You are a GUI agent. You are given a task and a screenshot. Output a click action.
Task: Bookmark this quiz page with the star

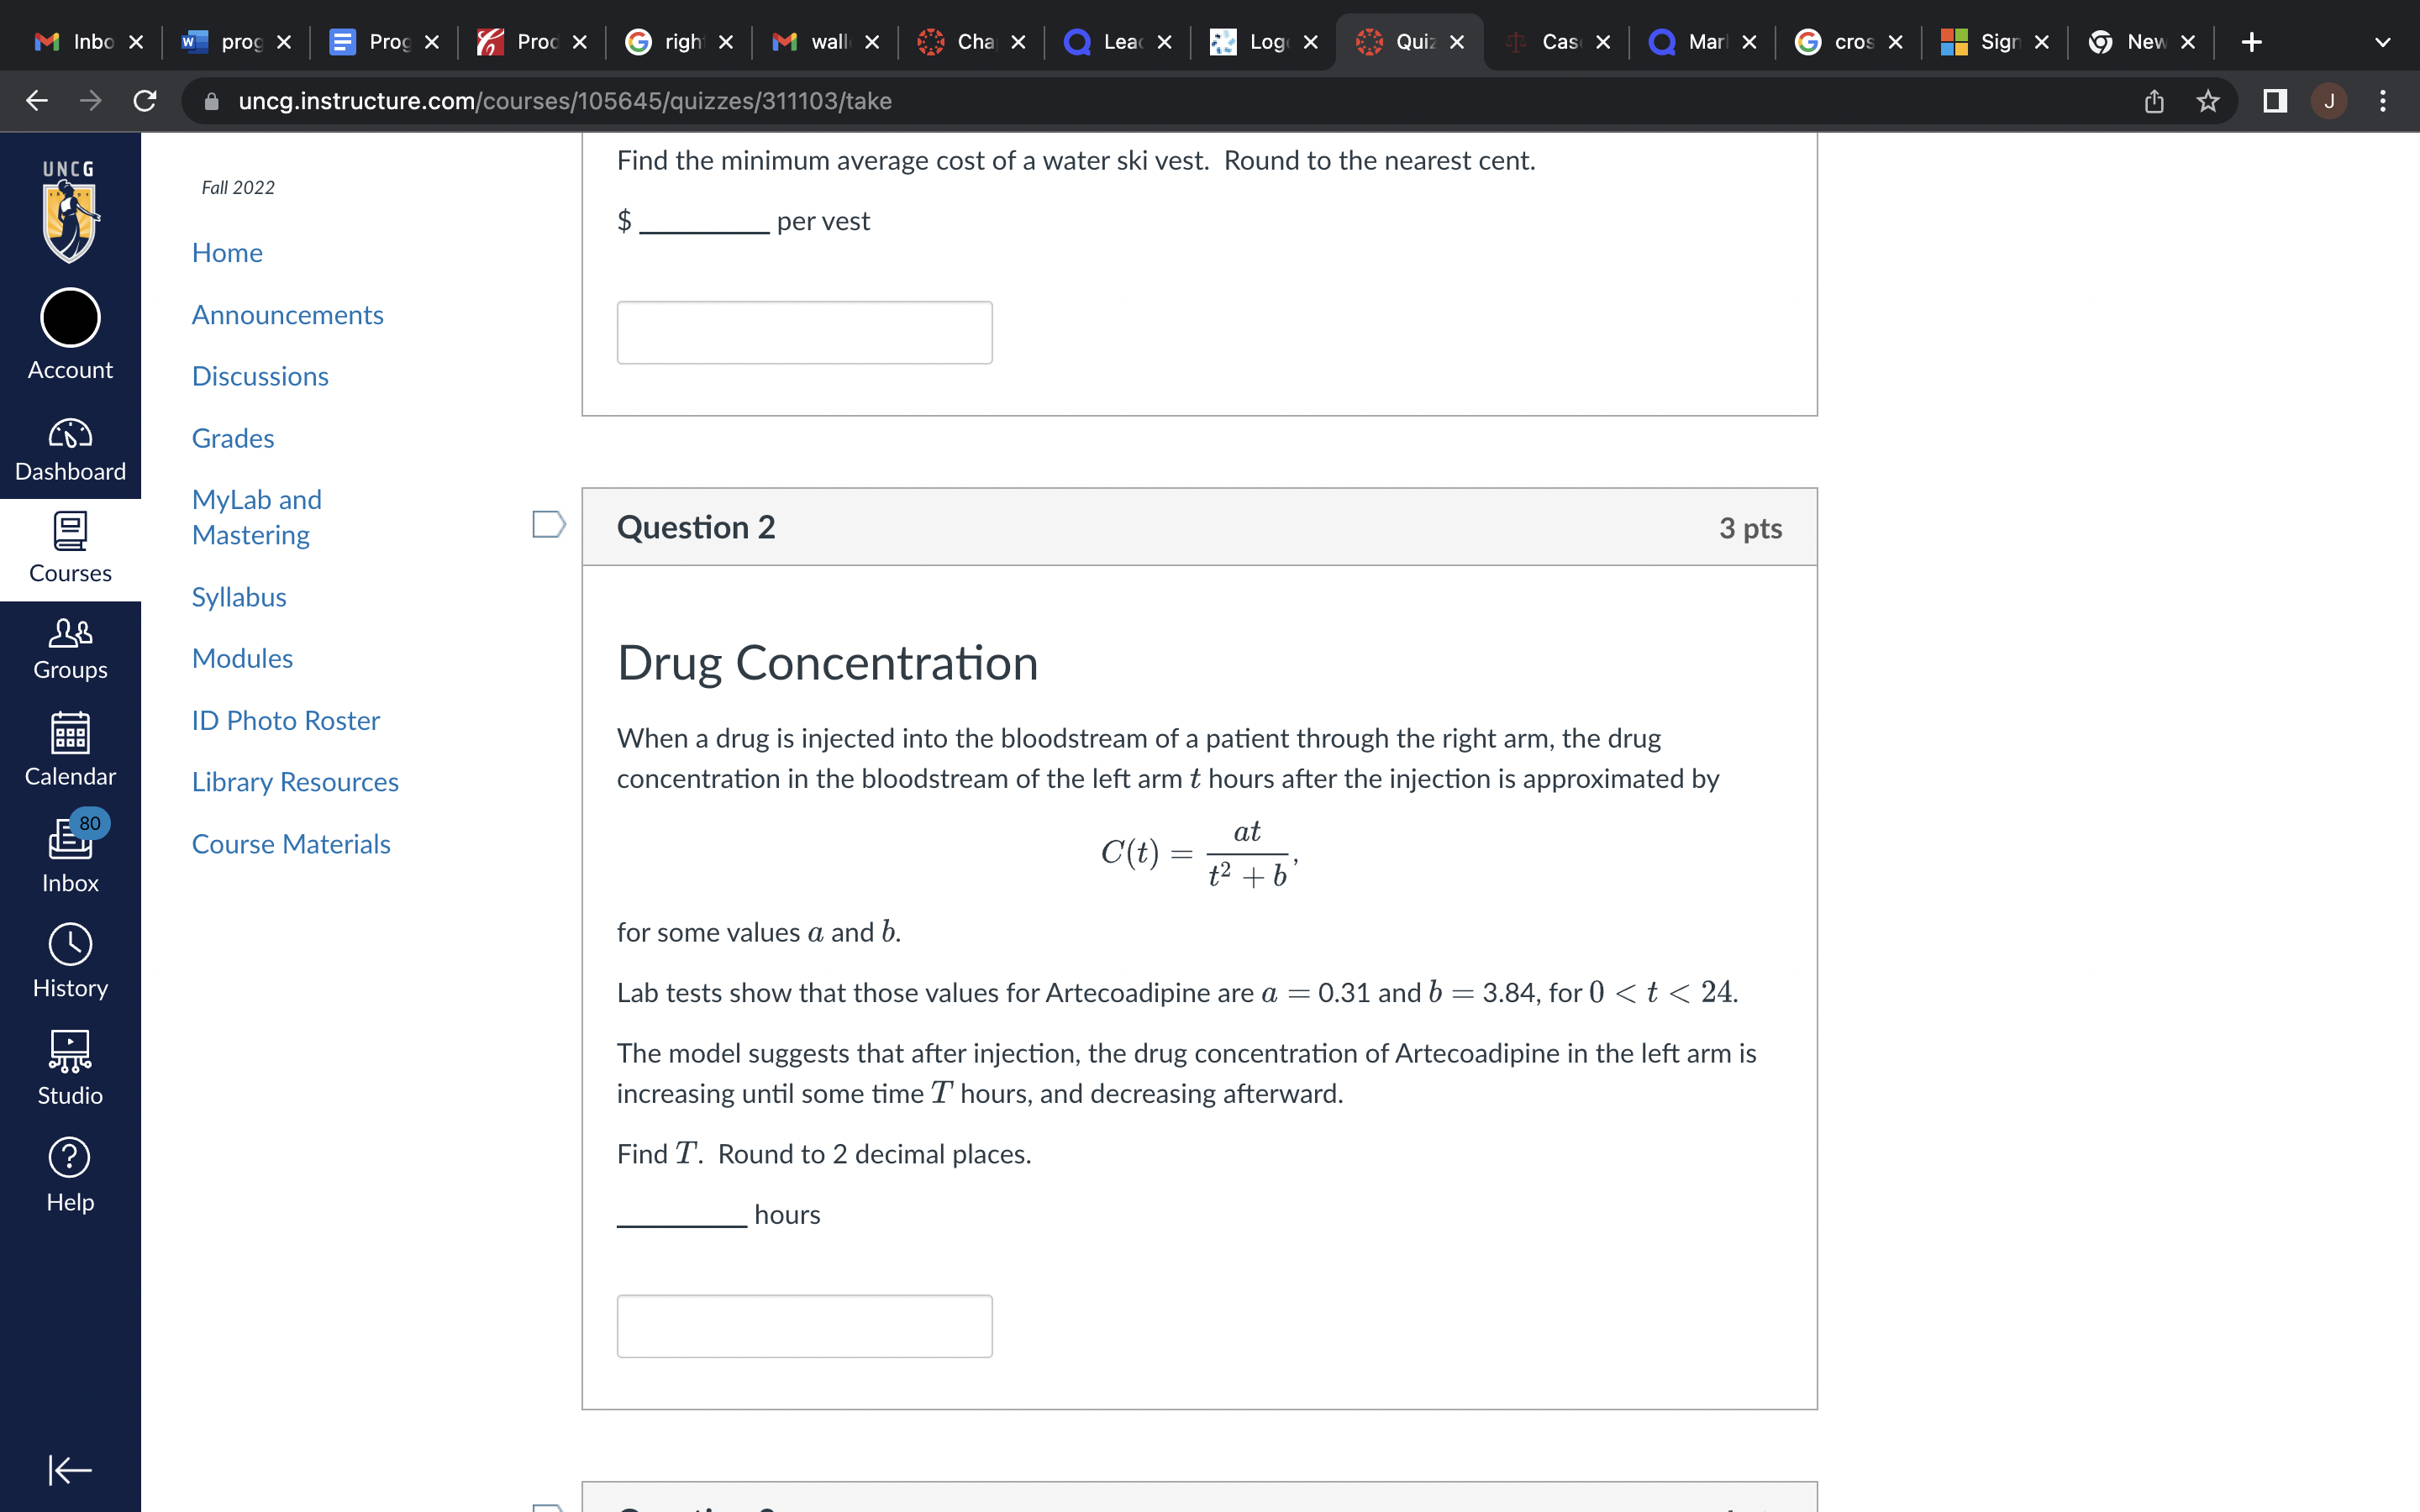coord(2207,100)
